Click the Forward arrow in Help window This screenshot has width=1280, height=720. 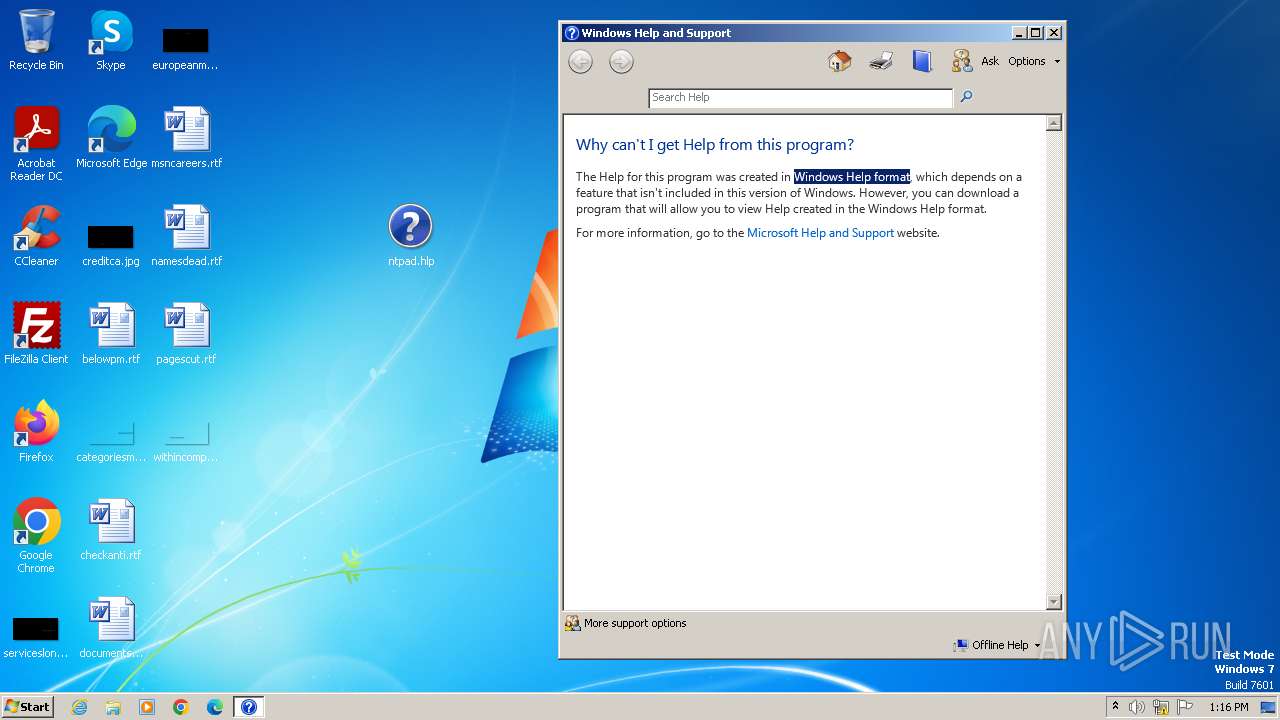click(621, 62)
